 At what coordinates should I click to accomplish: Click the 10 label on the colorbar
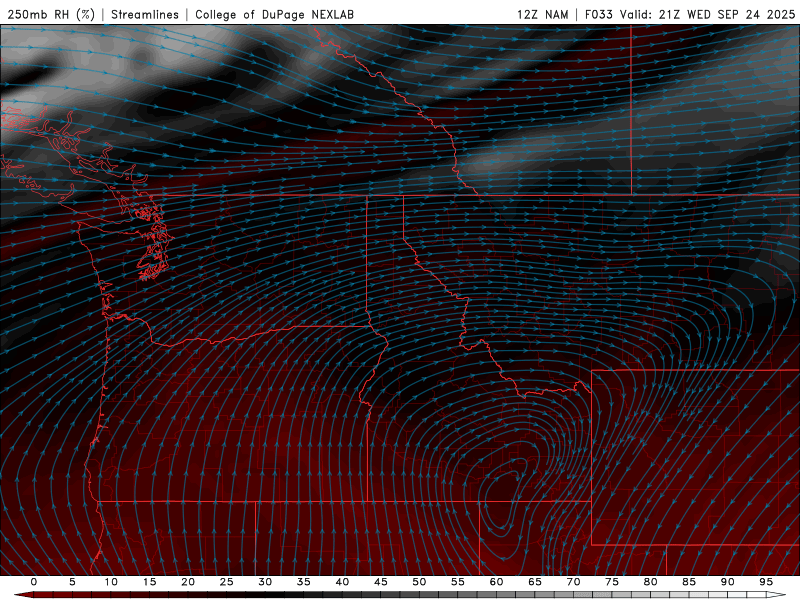[111, 582]
